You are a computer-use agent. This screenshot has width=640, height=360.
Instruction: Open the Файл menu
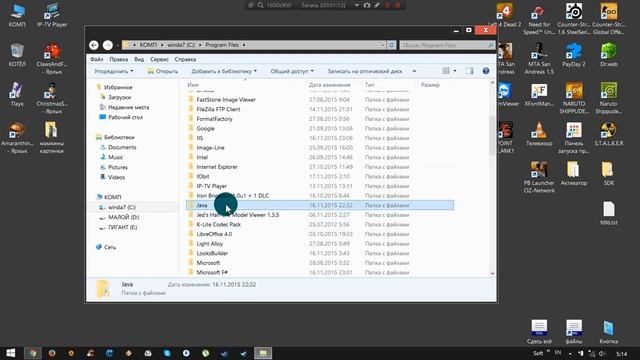[97, 59]
